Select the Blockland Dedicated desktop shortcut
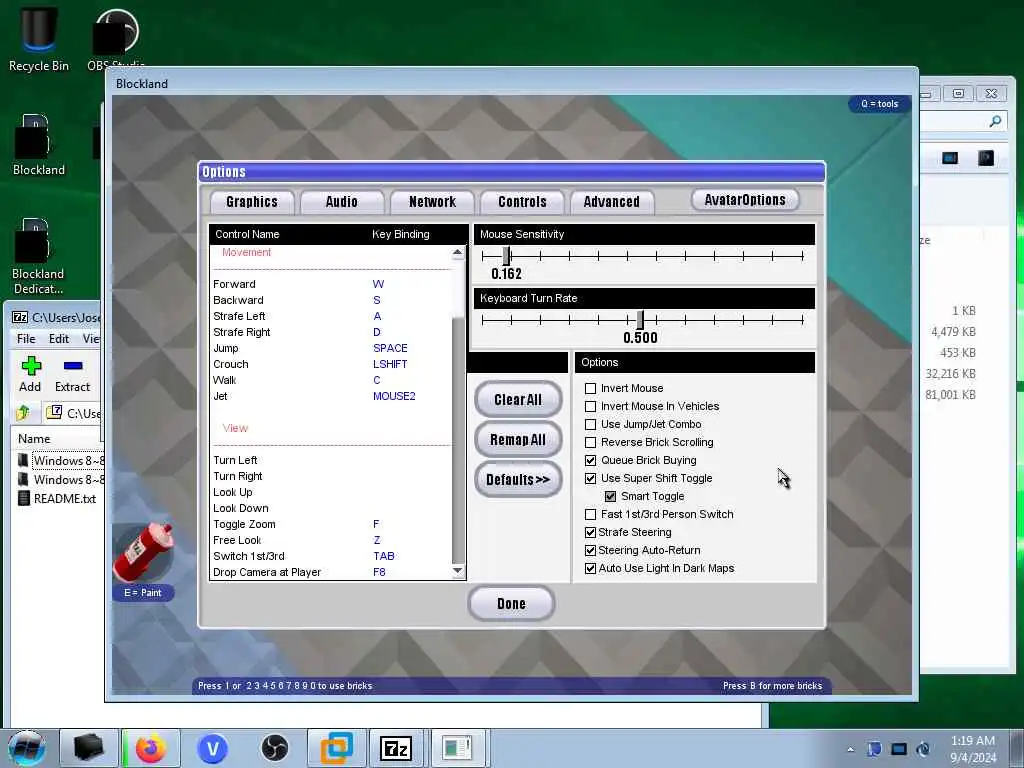1024x768 pixels. coord(38,256)
